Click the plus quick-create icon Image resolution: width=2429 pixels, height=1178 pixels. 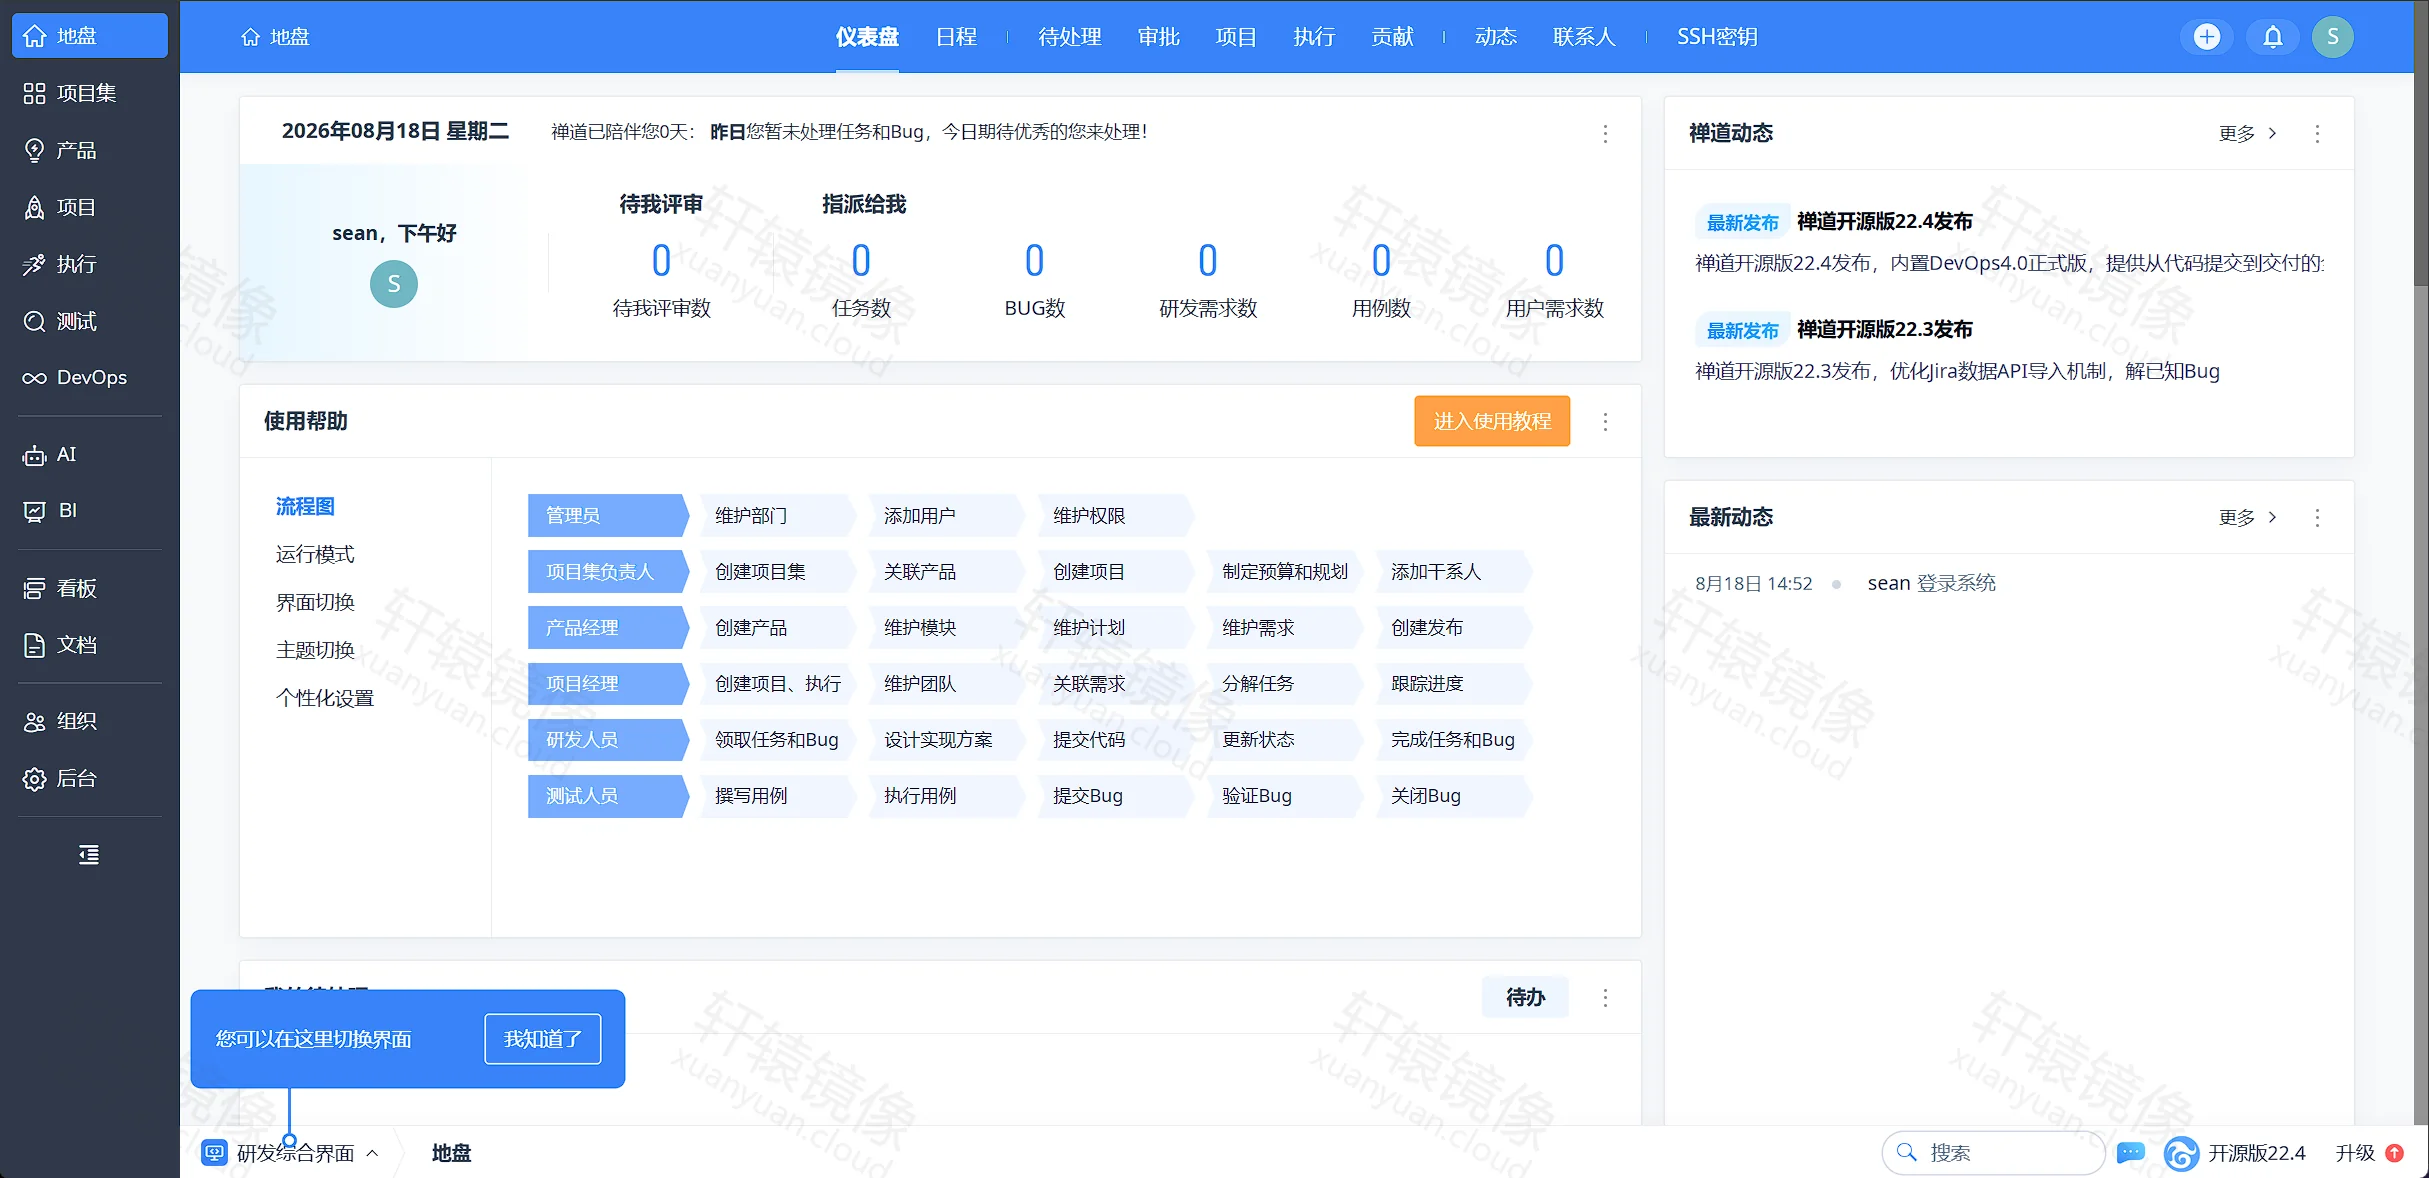2207,37
